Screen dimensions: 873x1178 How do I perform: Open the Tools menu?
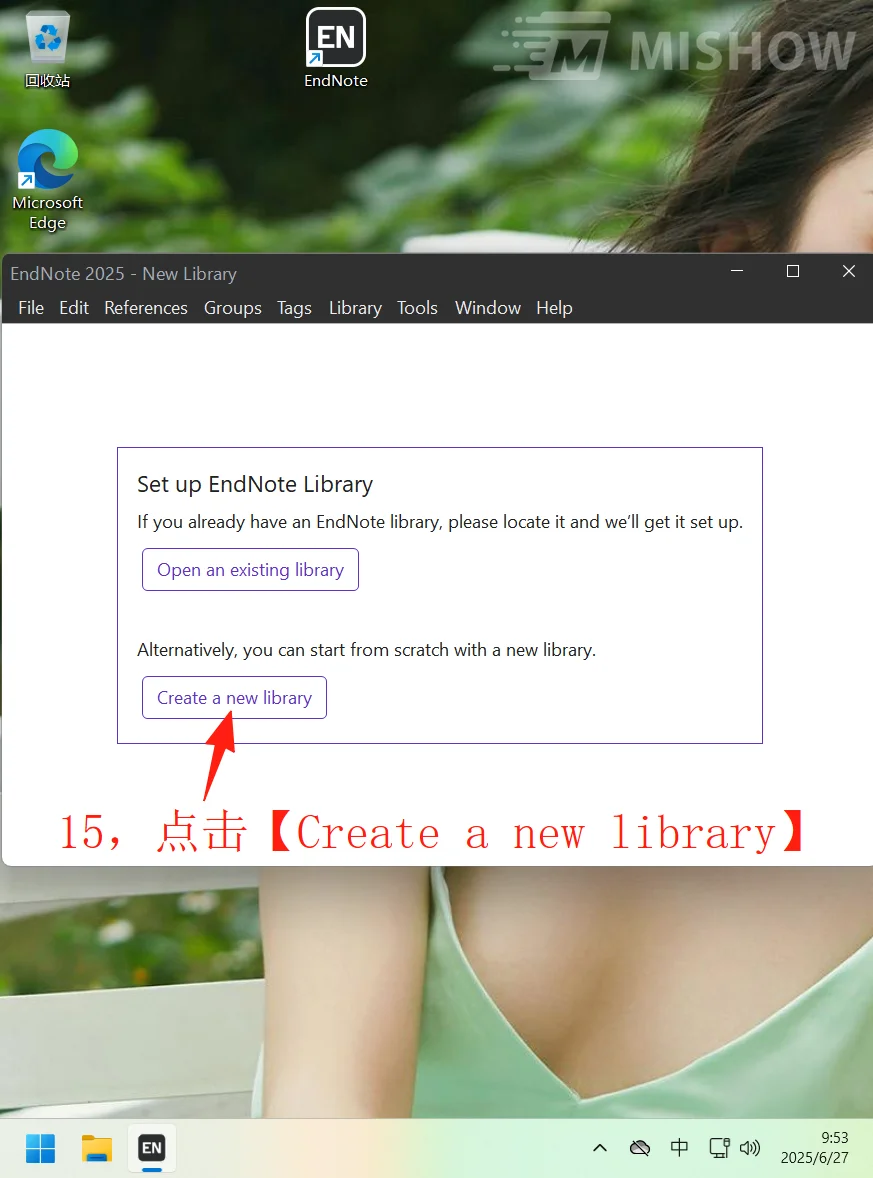pos(417,308)
